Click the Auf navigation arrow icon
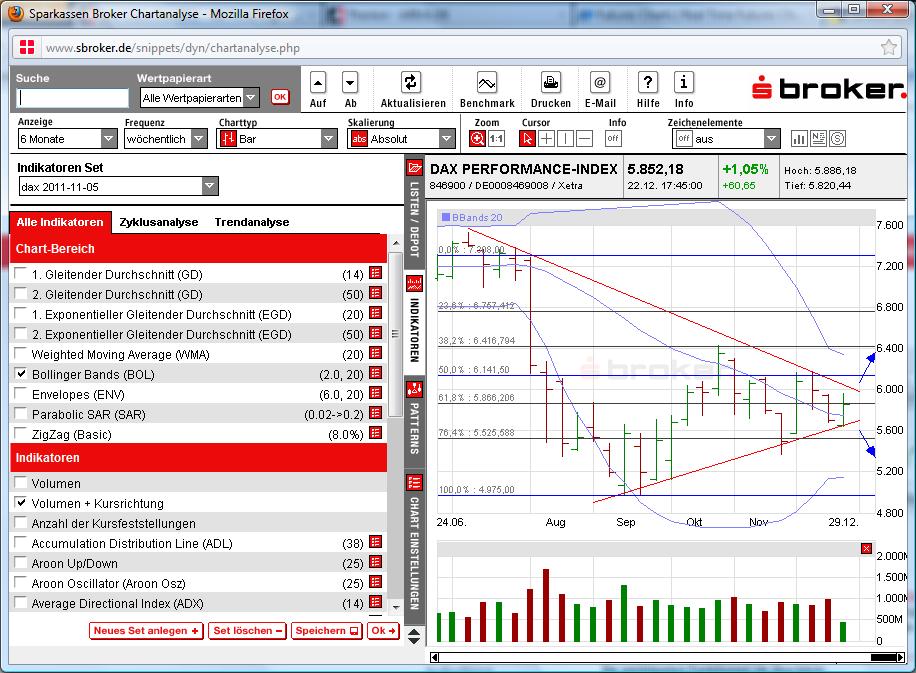Image resolution: width=916 pixels, height=673 pixels. click(x=317, y=83)
